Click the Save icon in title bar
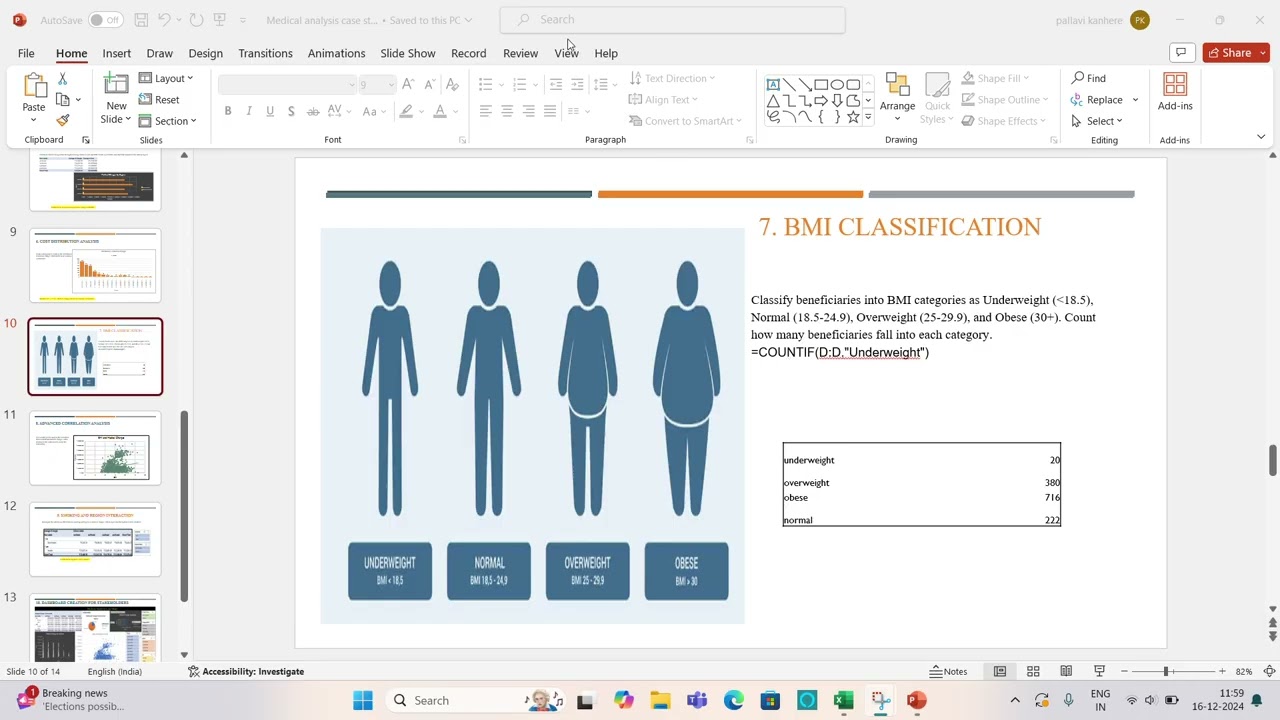The height and width of the screenshot is (720, 1280). point(141,20)
